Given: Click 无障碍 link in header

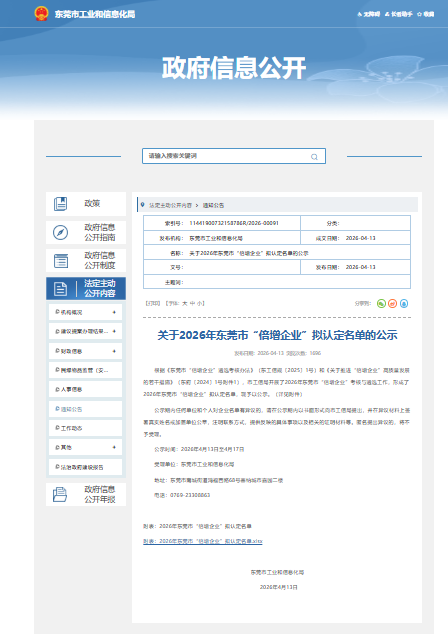Looking at the screenshot, I should (x=368, y=14).
